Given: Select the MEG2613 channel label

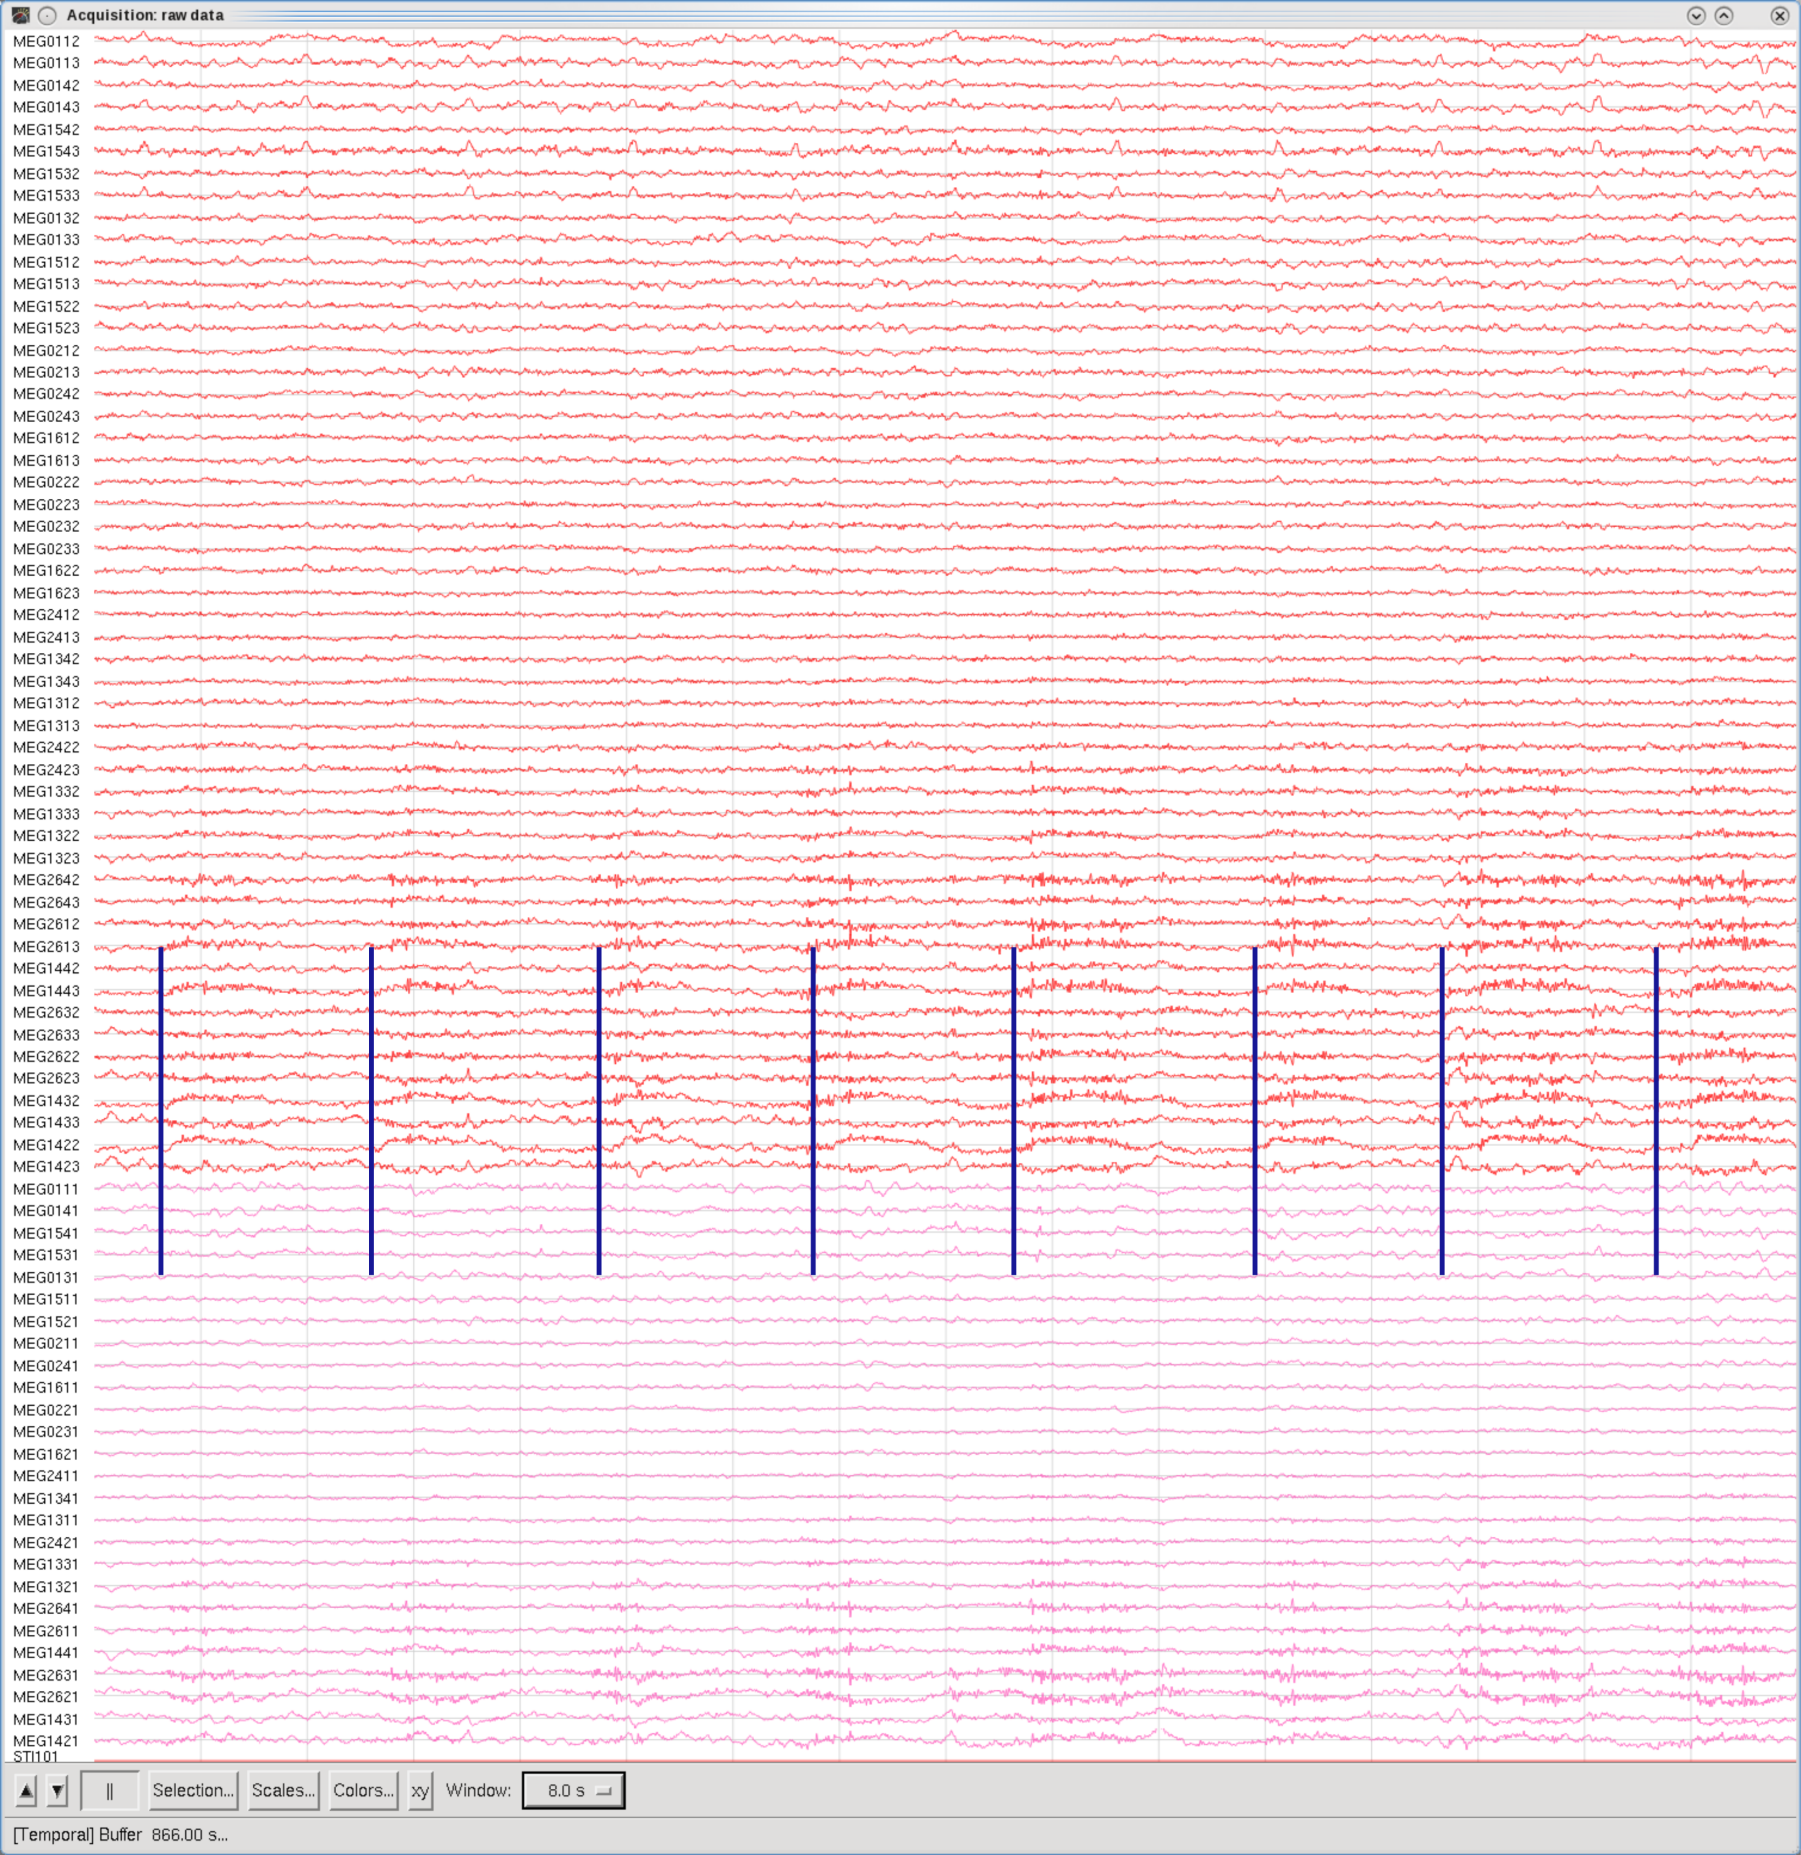Looking at the screenshot, I should [x=46, y=946].
